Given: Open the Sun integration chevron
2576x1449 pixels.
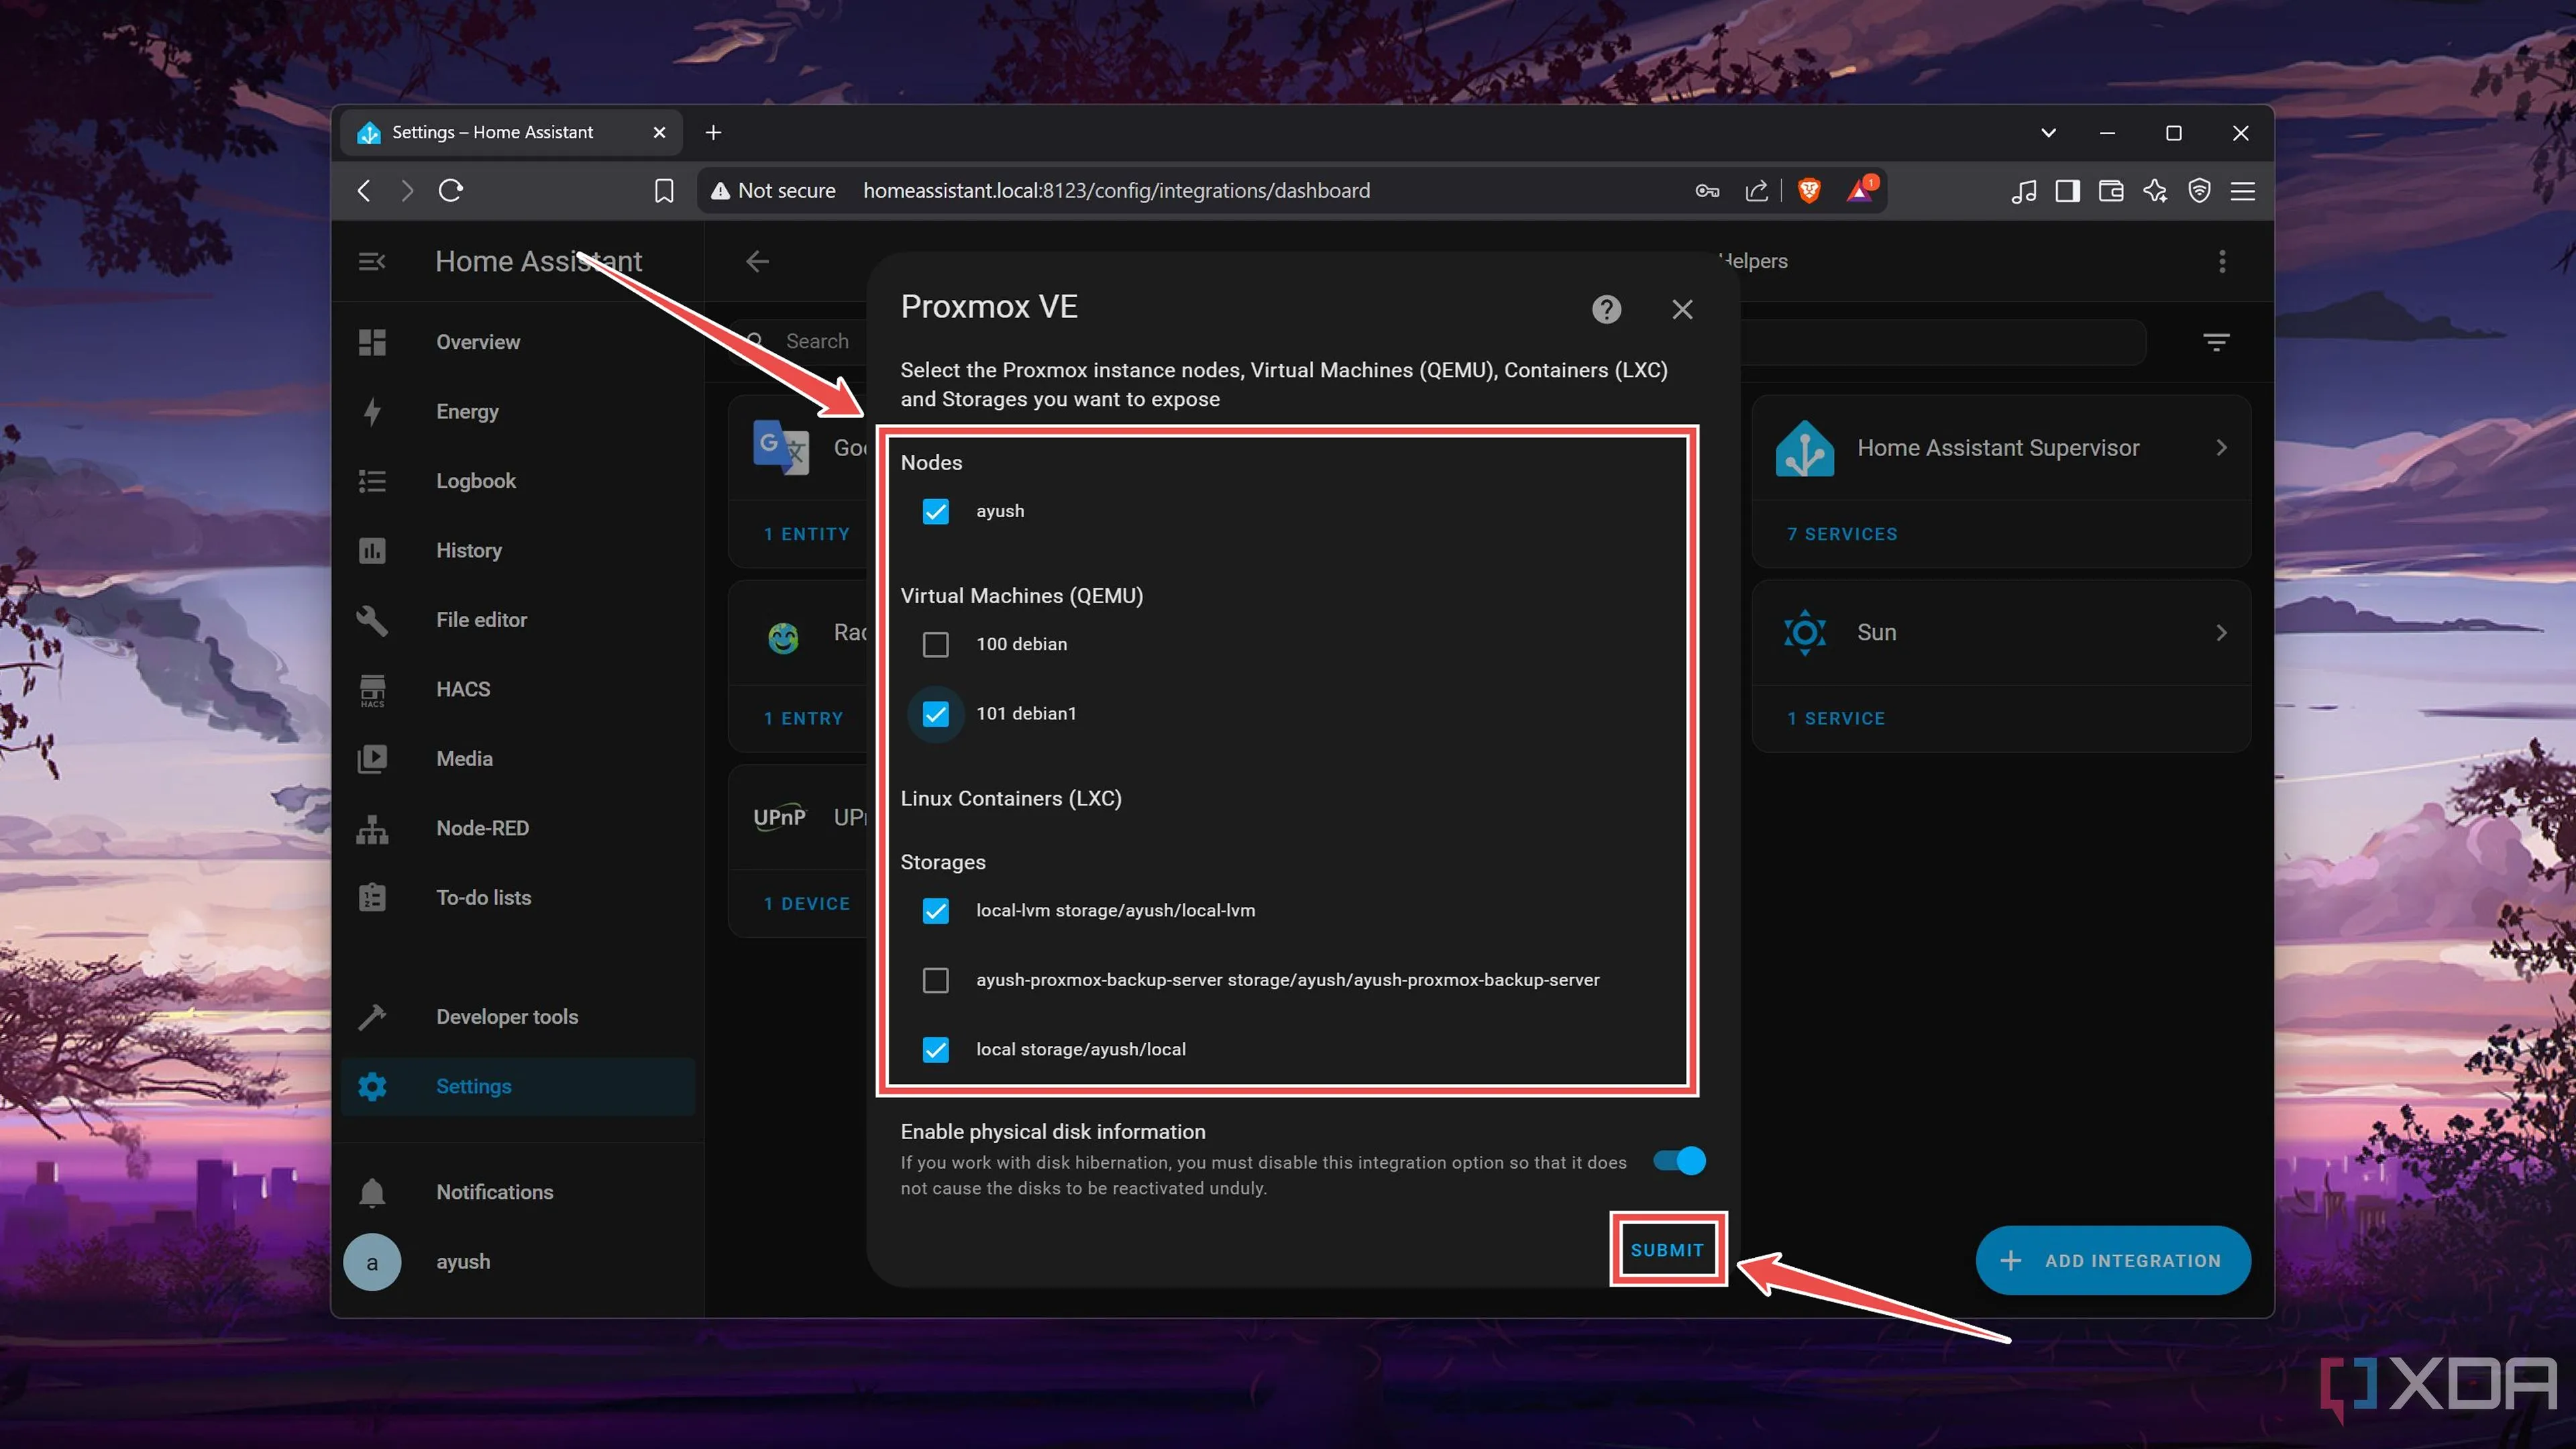Looking at the screenshot, I should (x=2220, y=633).
